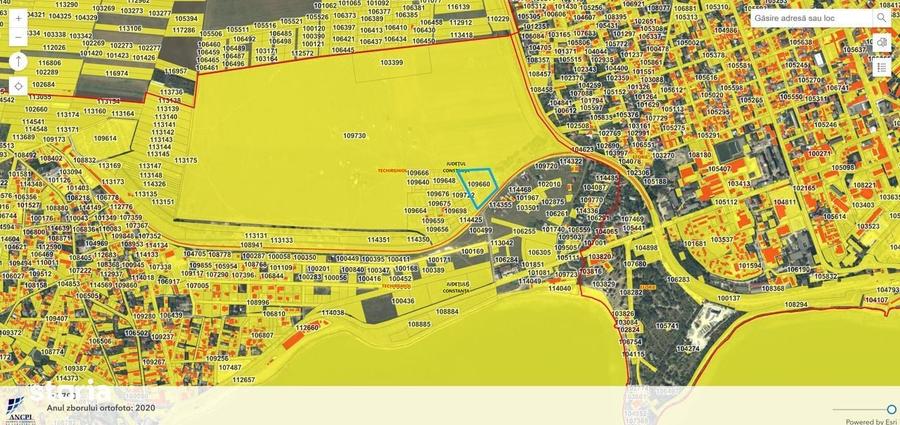Open the layers widget icon
The image size is (900, 425).
pos(882,43)
